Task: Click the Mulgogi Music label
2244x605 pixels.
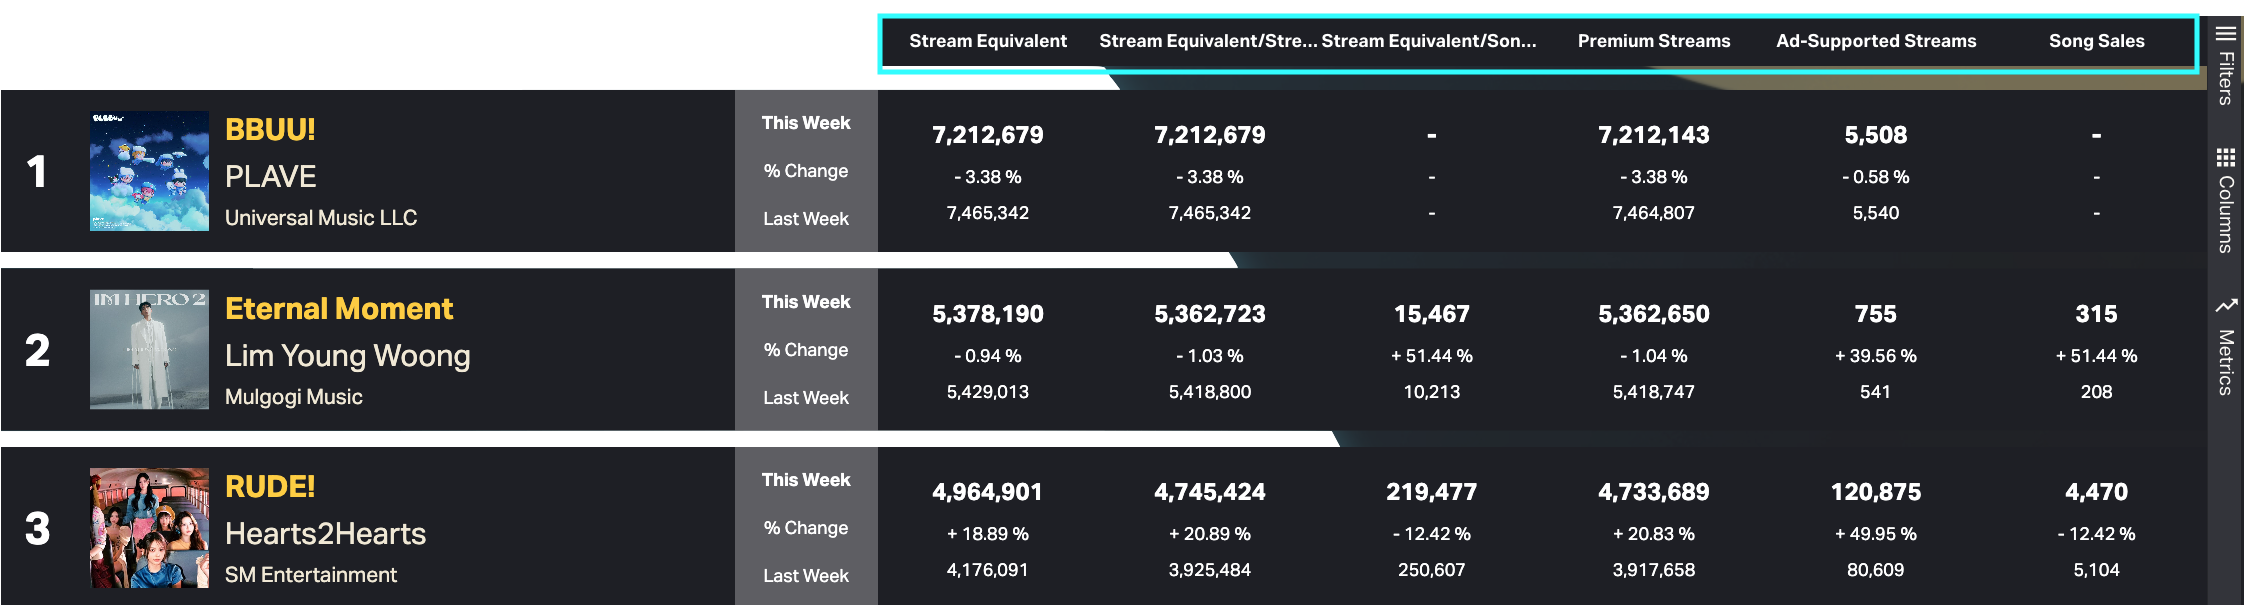Action: tap(293, 397)
